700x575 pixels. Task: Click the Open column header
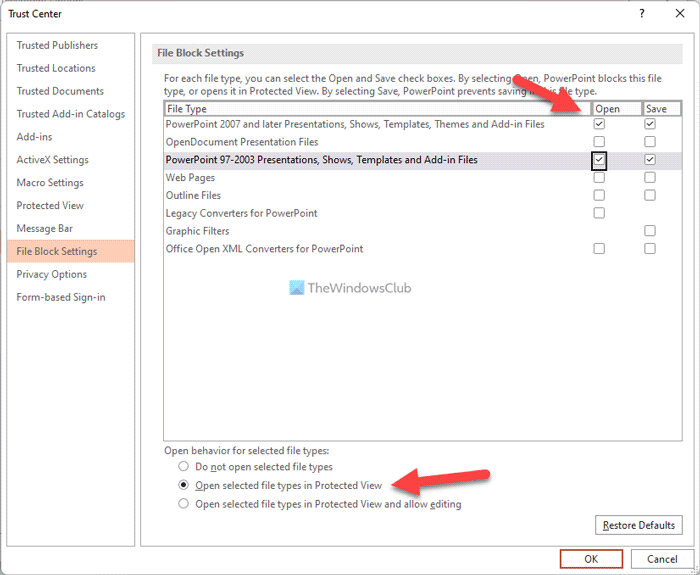pos(617,109)
